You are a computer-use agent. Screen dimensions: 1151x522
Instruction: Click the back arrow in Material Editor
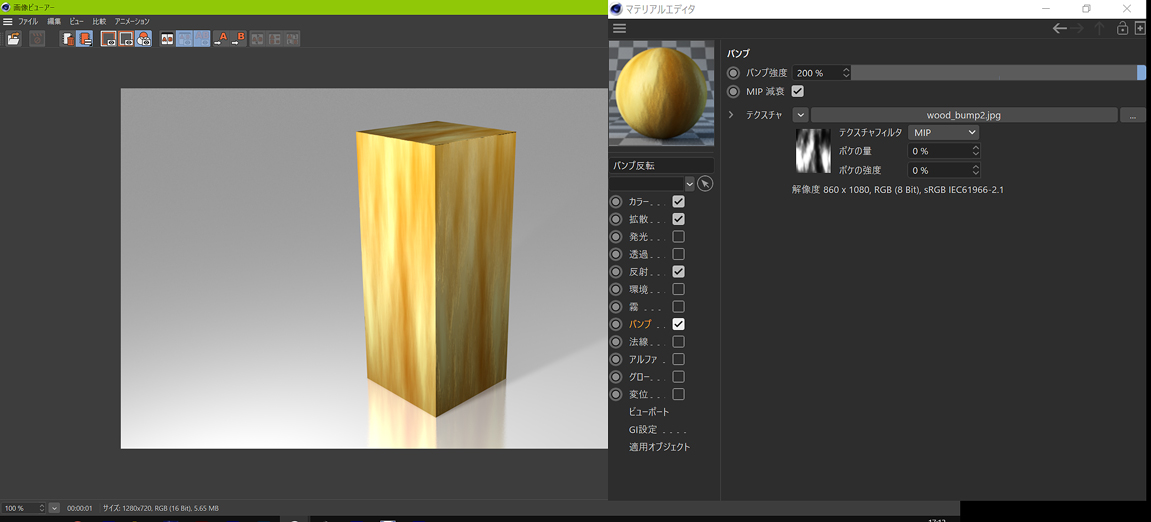1059,29
